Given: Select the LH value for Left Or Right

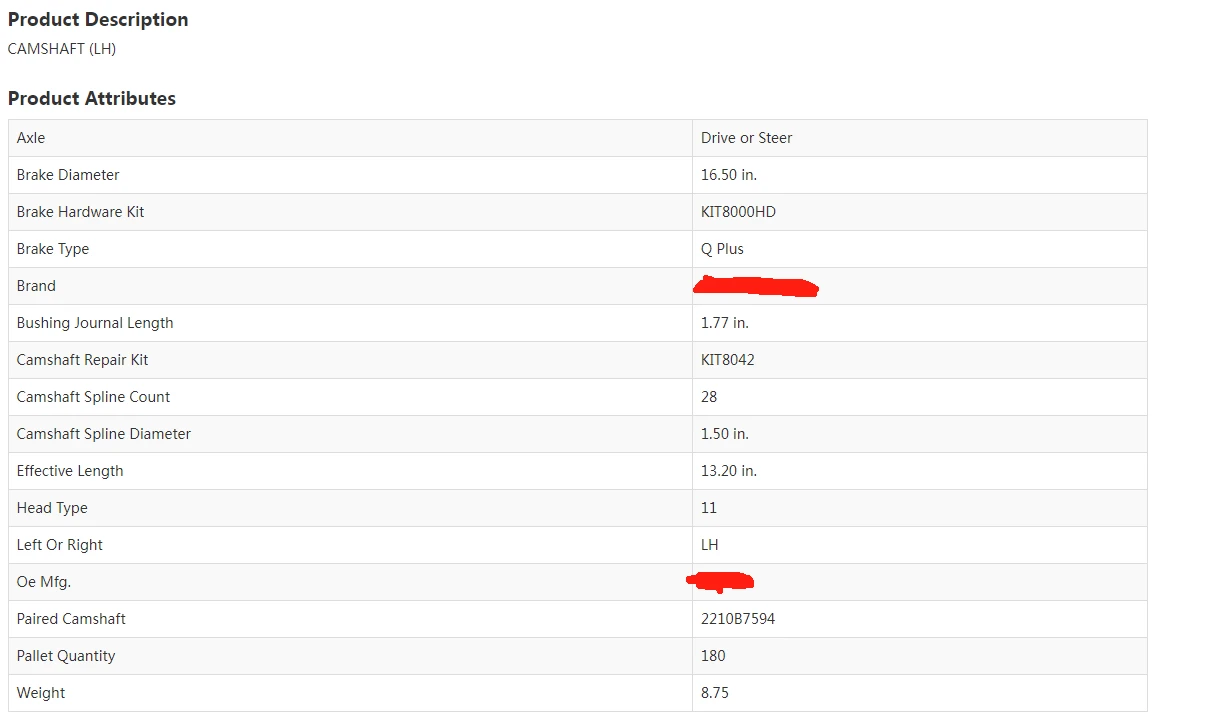Looking at the screenshot, I should 710,545.
